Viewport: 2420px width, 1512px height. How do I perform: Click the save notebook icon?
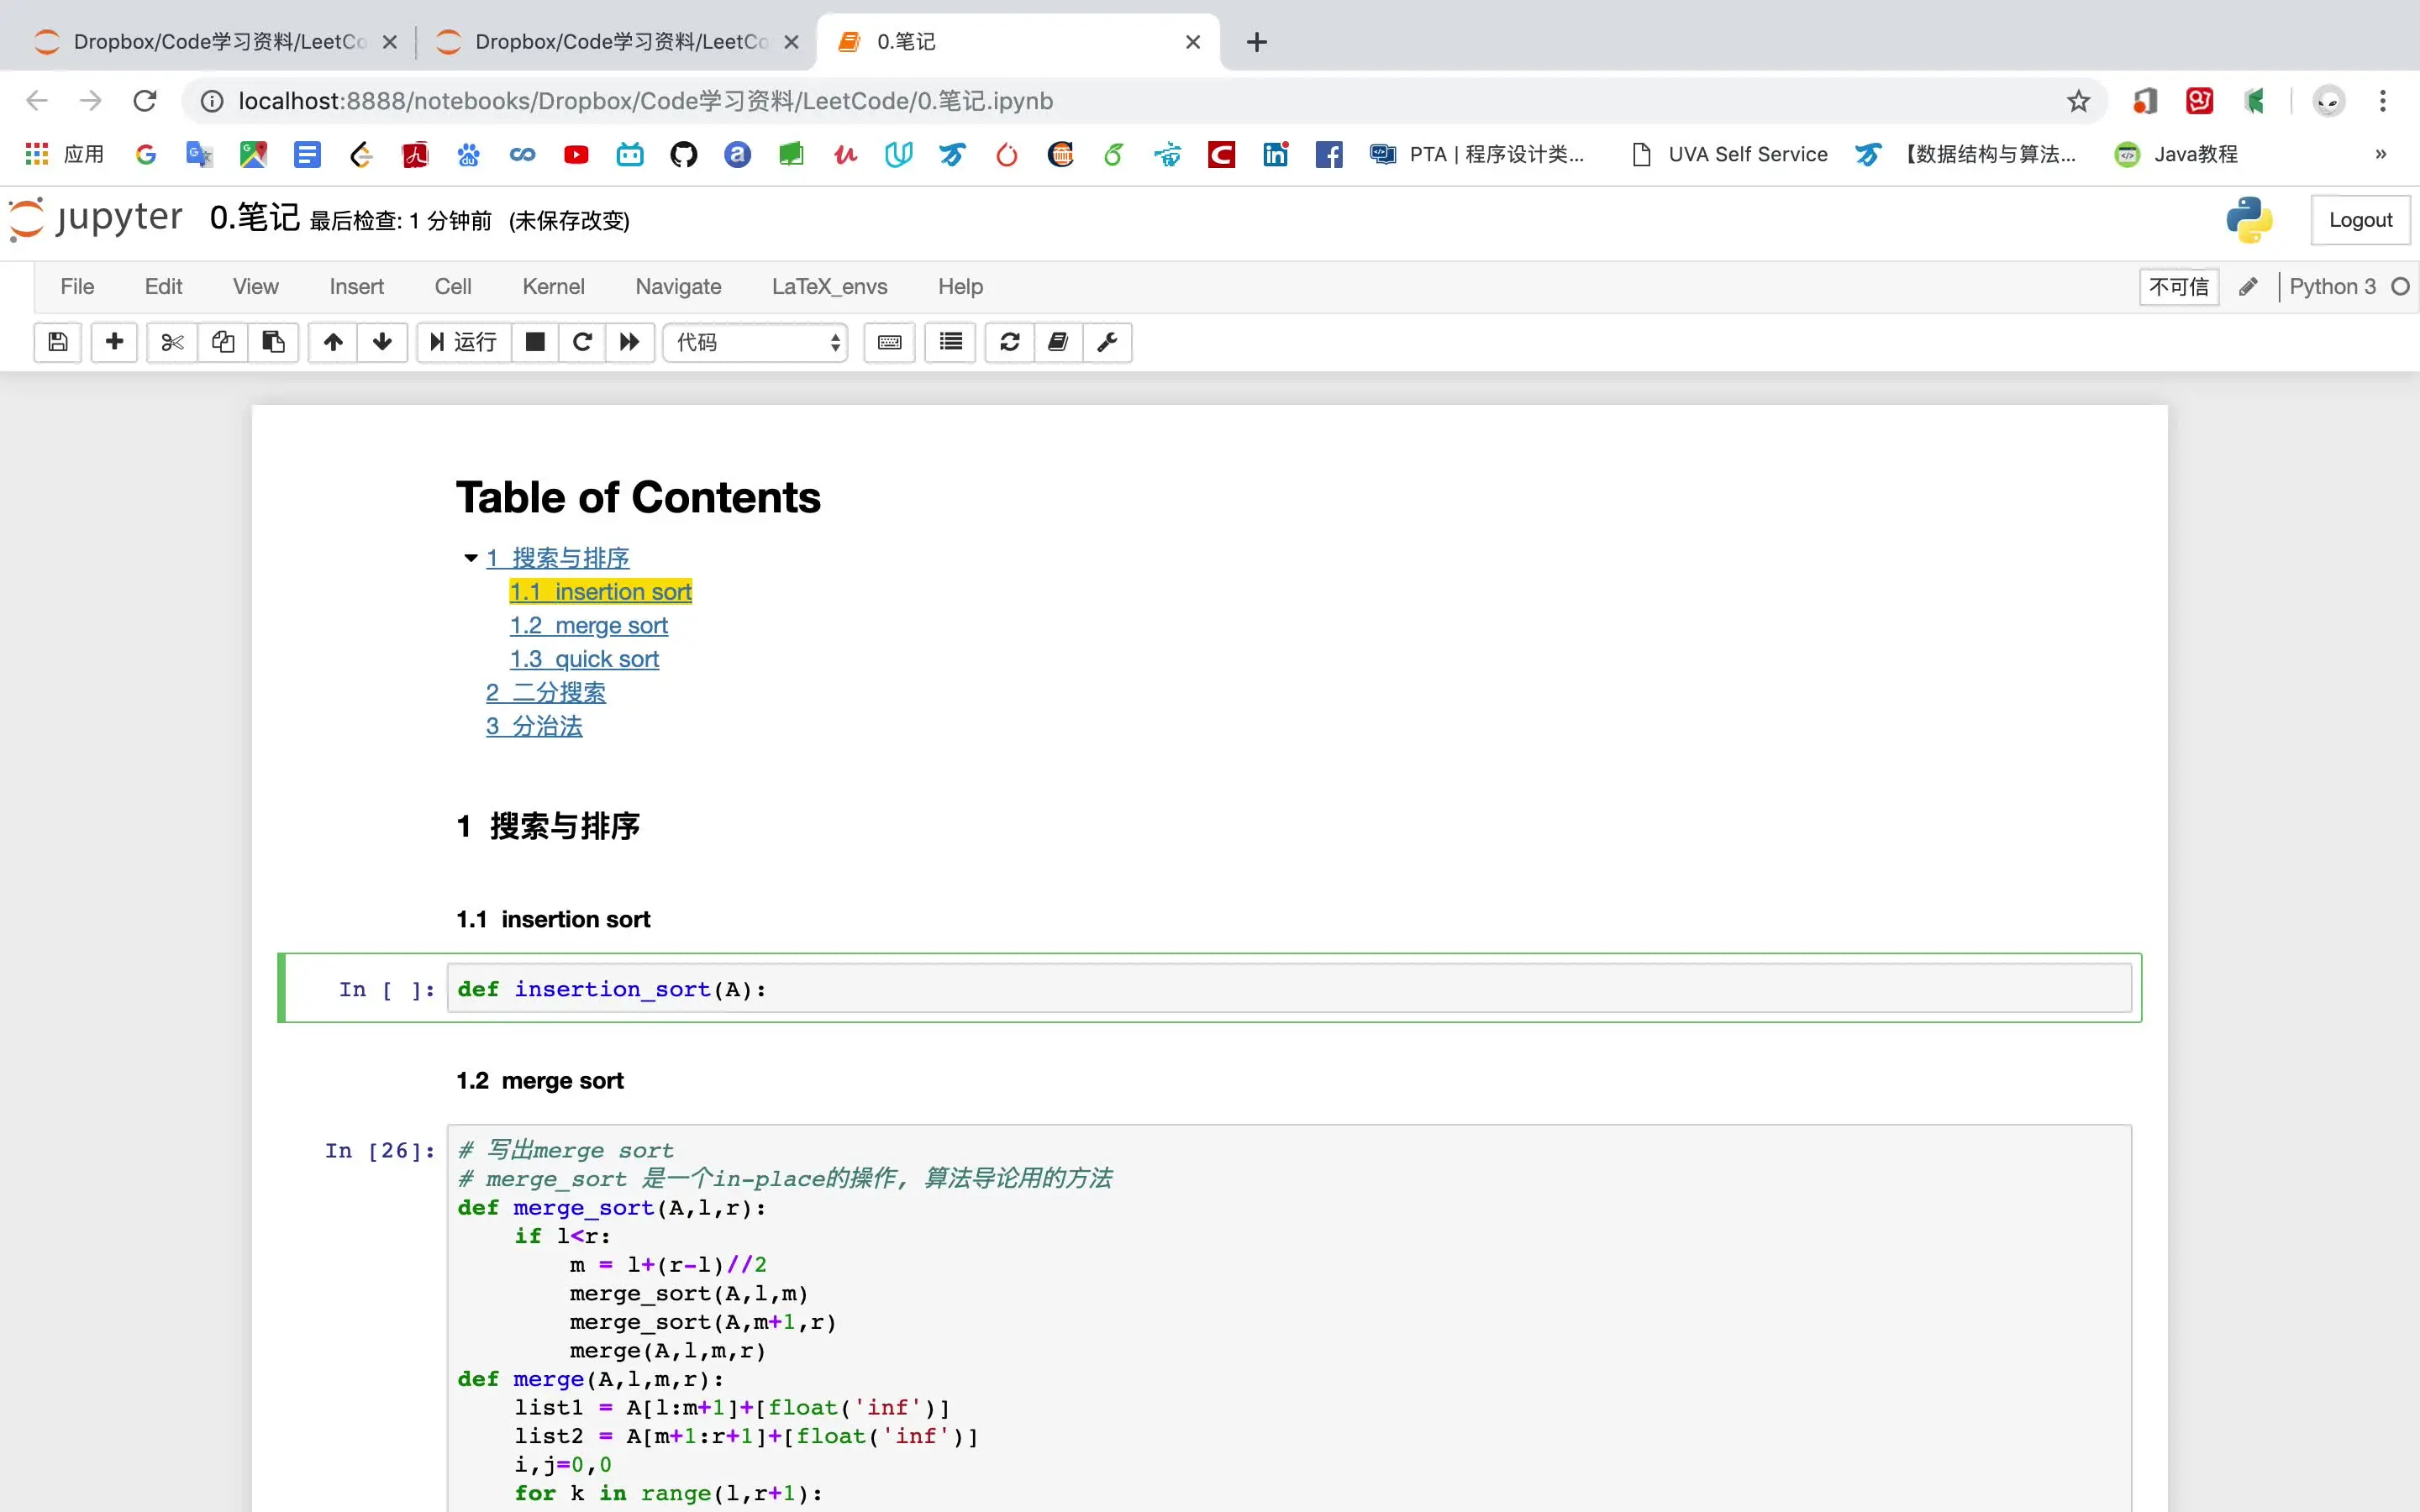point(58,343)
